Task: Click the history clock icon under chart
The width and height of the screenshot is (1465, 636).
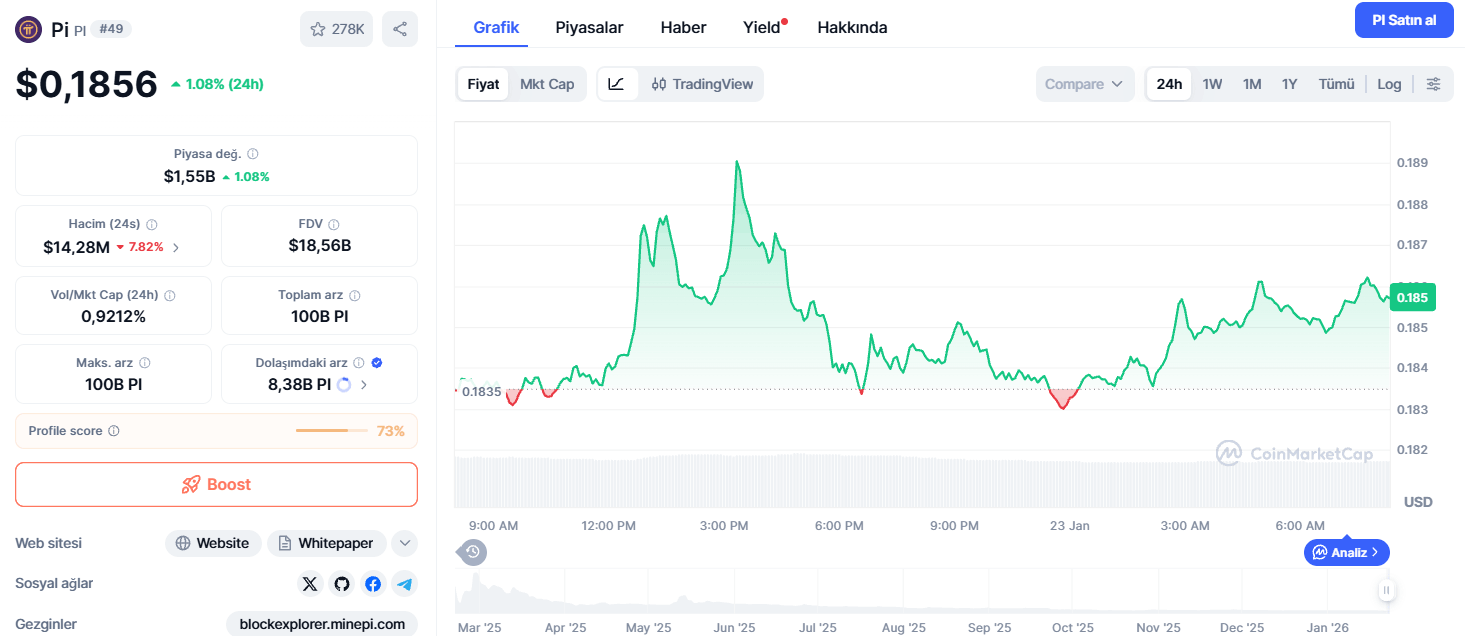Action: pyautogui.click(x=473, y=551)
